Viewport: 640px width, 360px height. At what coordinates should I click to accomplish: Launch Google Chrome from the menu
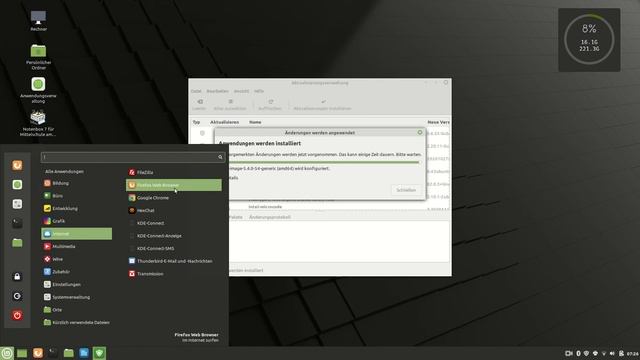pos(174,198)
